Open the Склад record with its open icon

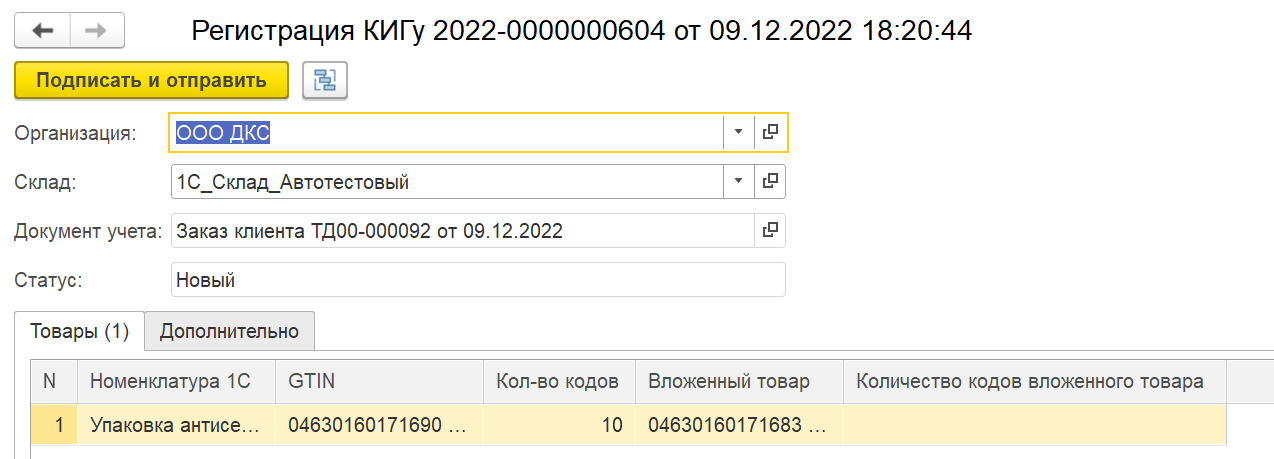coord(770,181)
